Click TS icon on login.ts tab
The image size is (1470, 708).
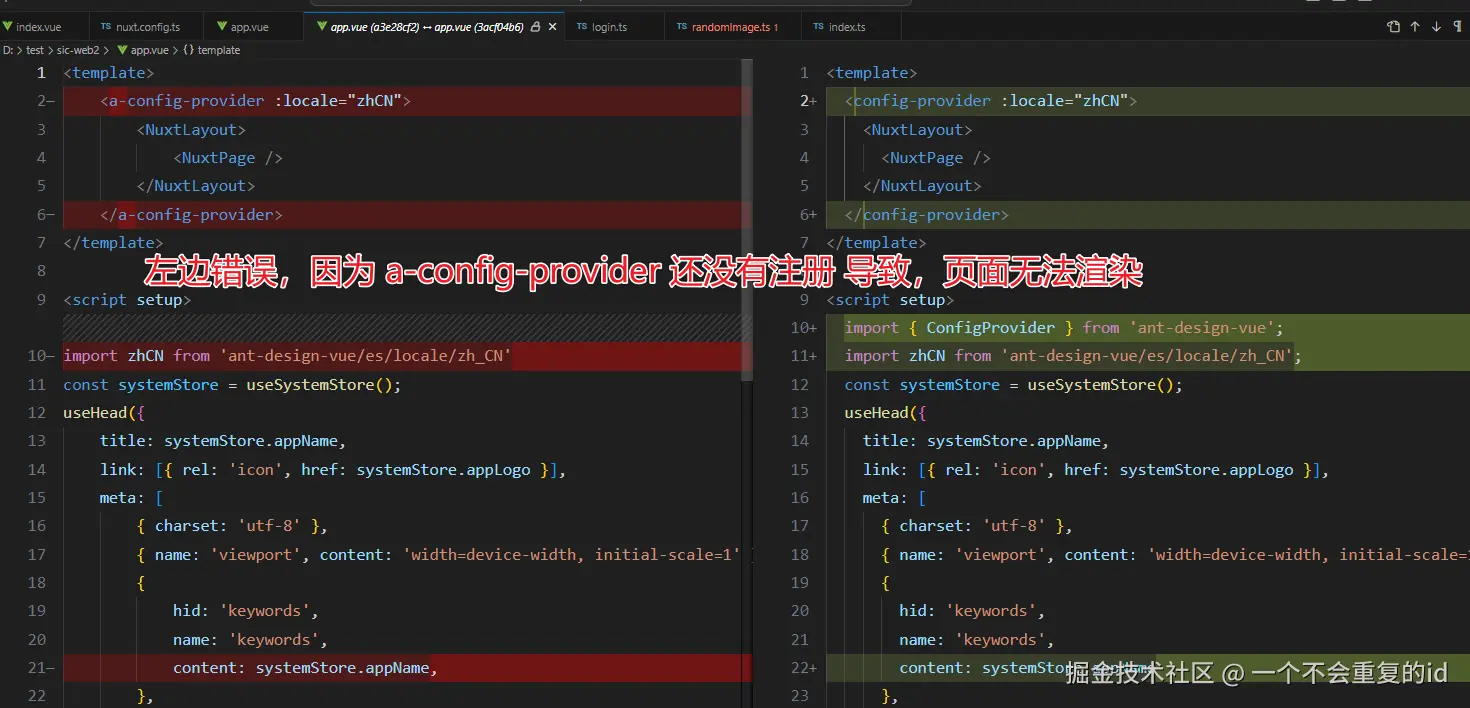[582, 27]
